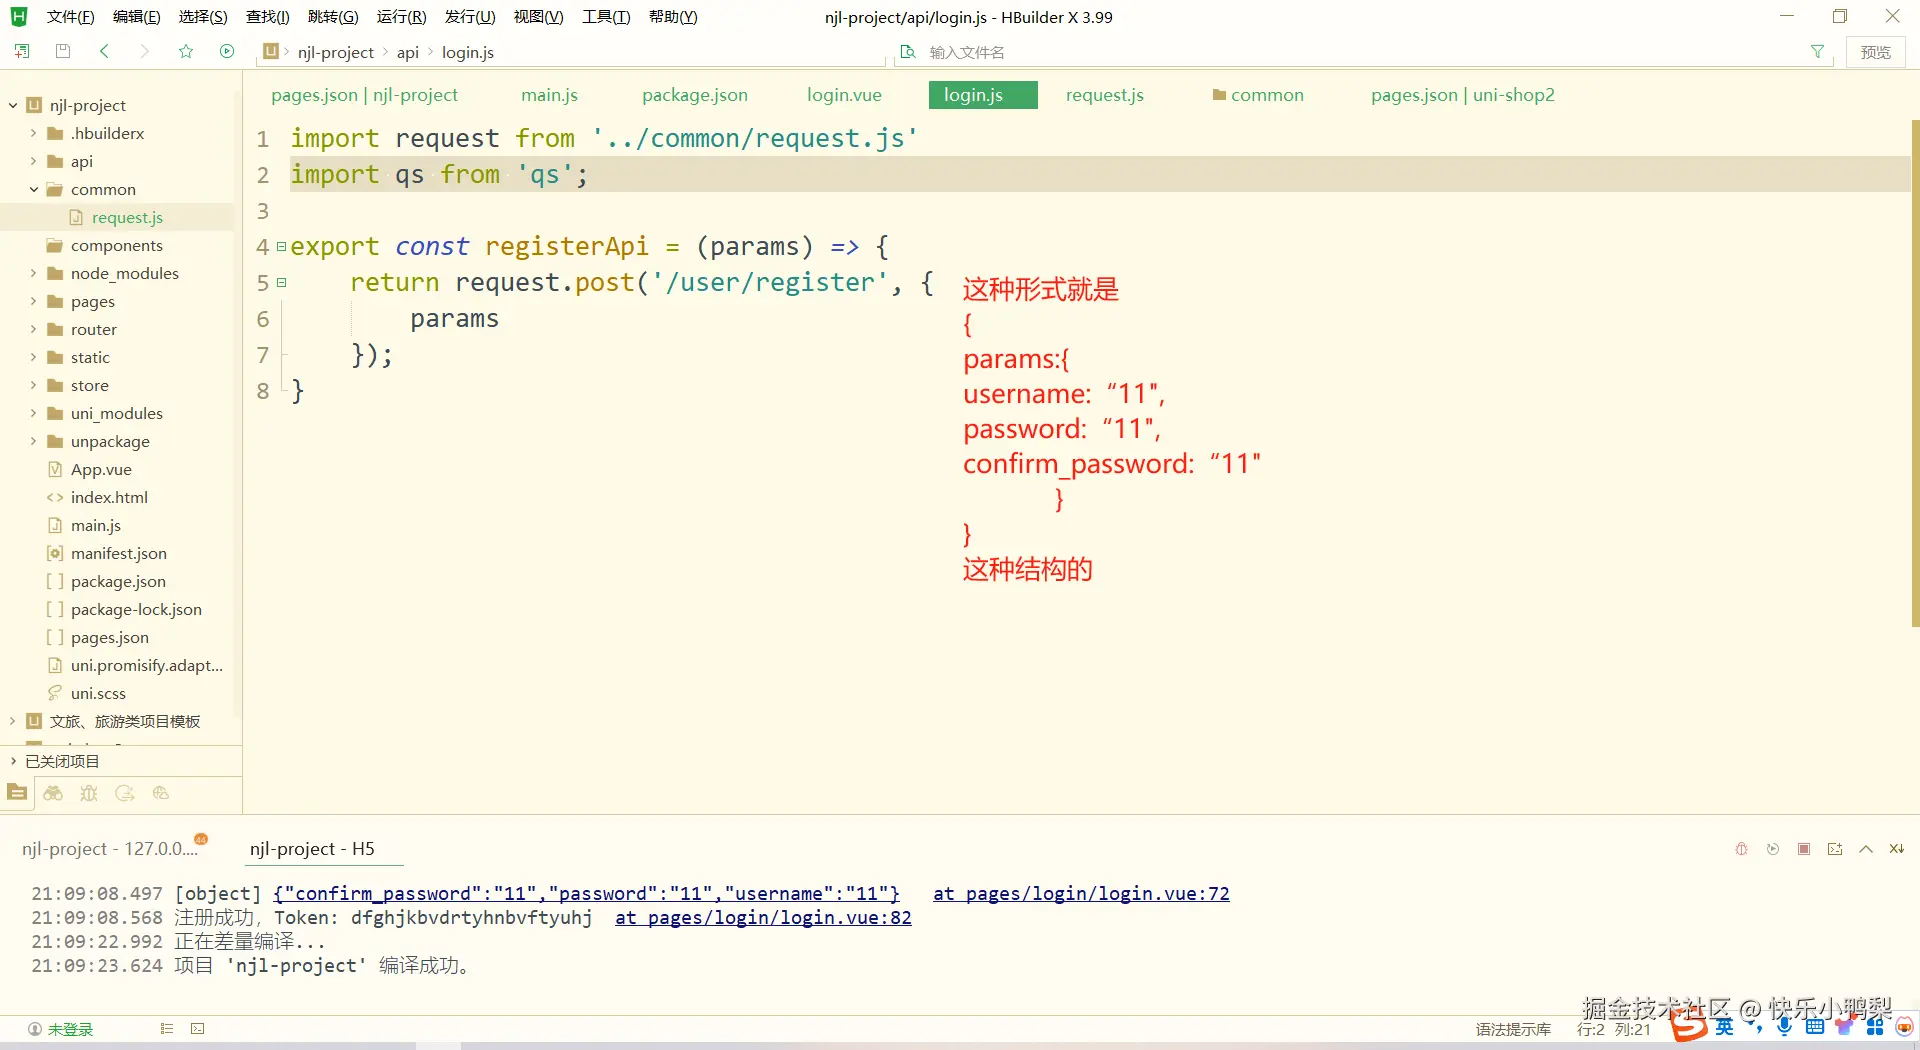
Task: Open the search binoculars panel icon
Action: (53, 793)
